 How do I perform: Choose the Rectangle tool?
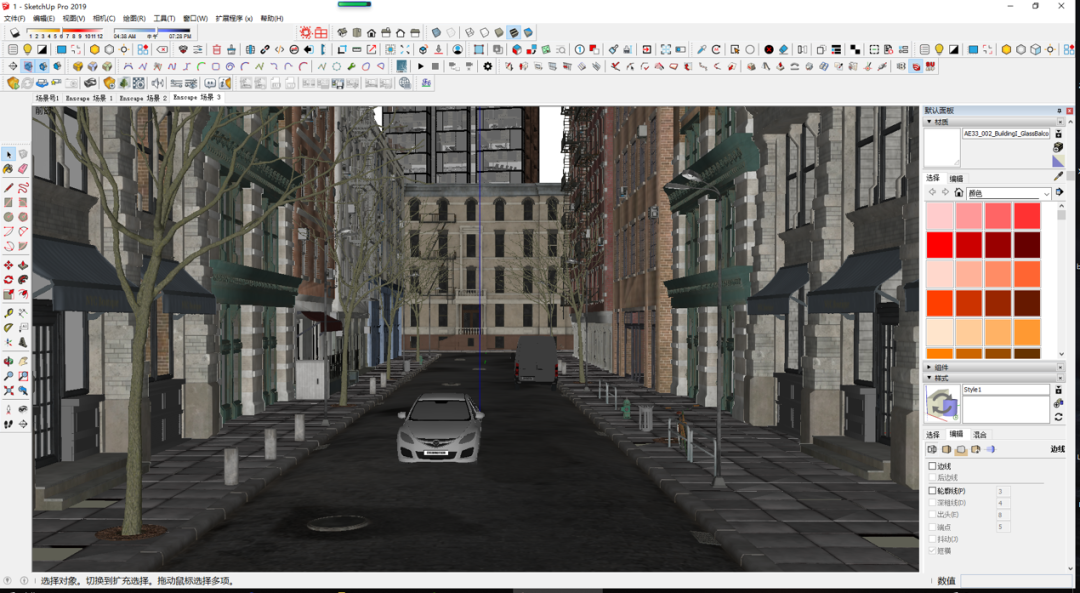click(8, 202)
